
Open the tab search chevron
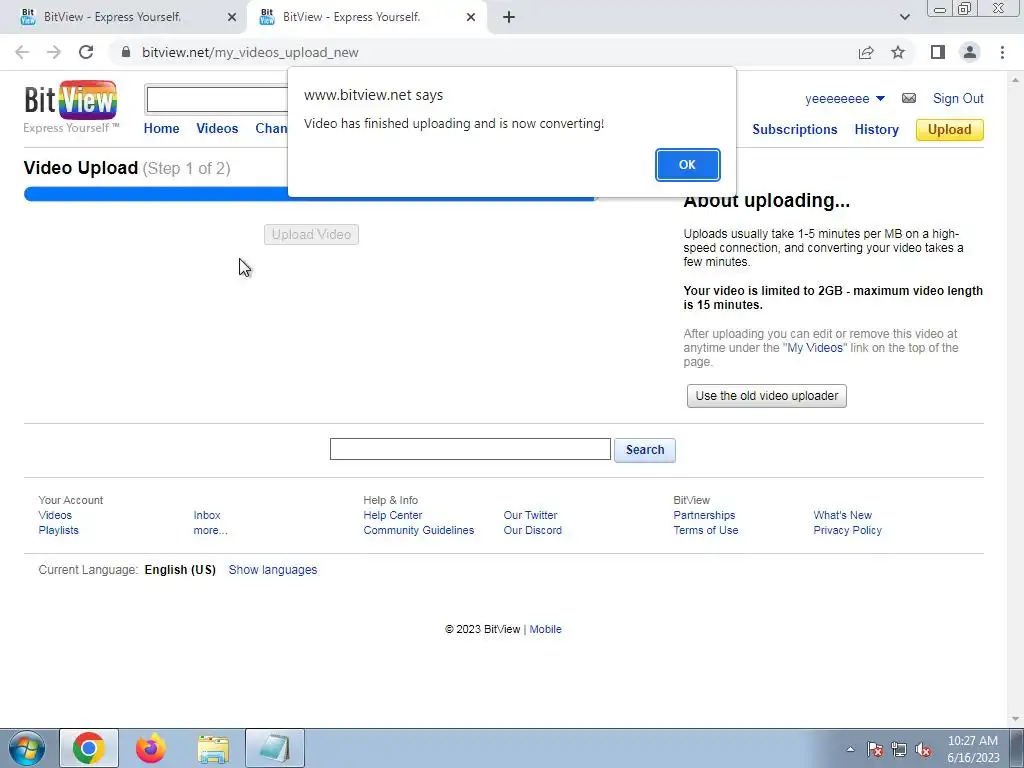(904, 17)
